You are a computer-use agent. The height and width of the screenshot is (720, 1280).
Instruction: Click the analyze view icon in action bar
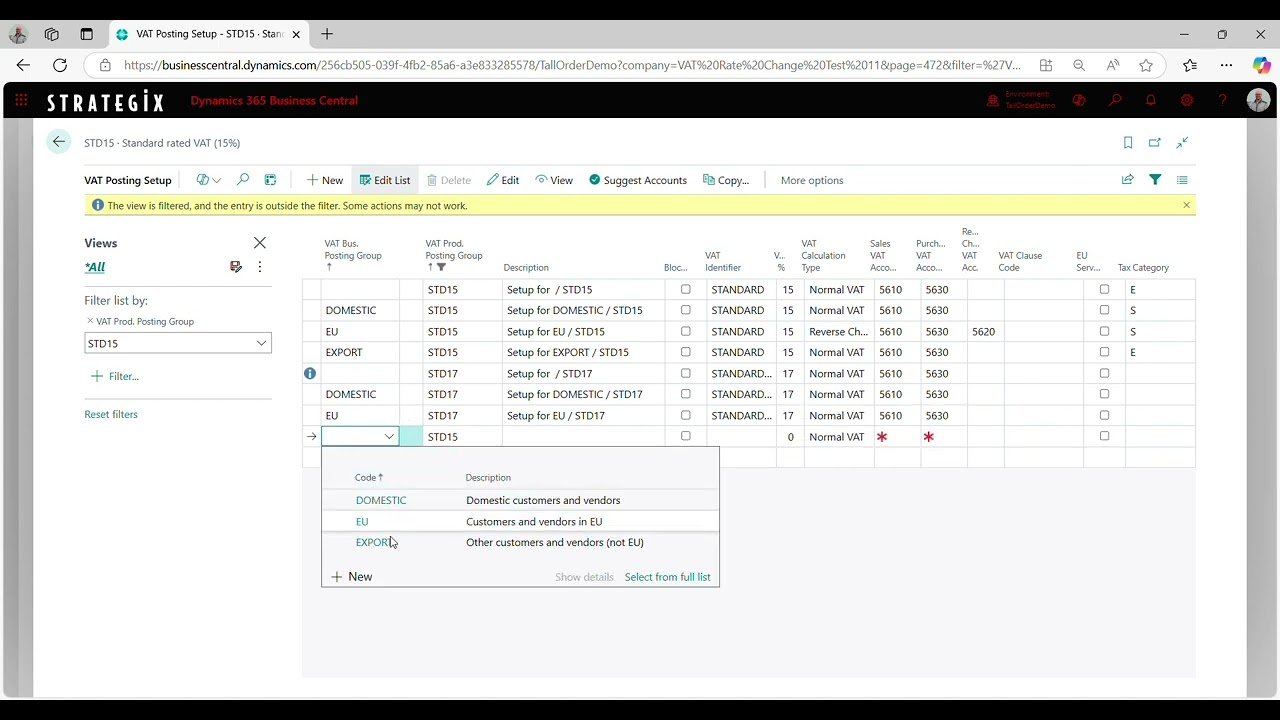pos(270,180)
